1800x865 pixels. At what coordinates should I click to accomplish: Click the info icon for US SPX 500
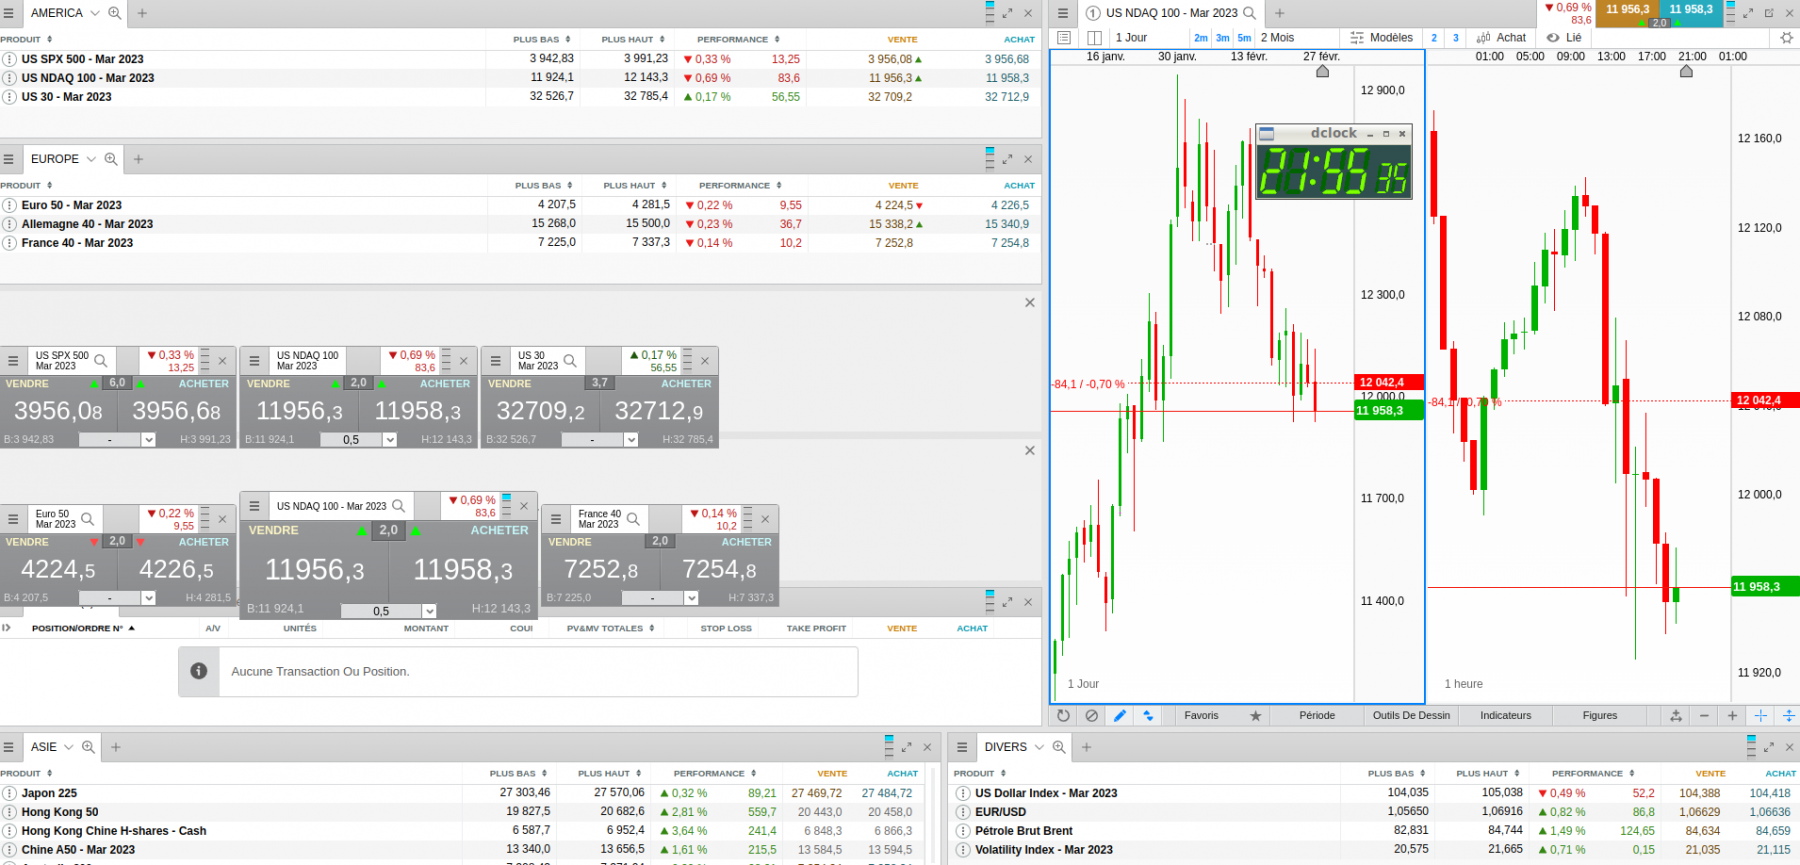coord(10,59)
